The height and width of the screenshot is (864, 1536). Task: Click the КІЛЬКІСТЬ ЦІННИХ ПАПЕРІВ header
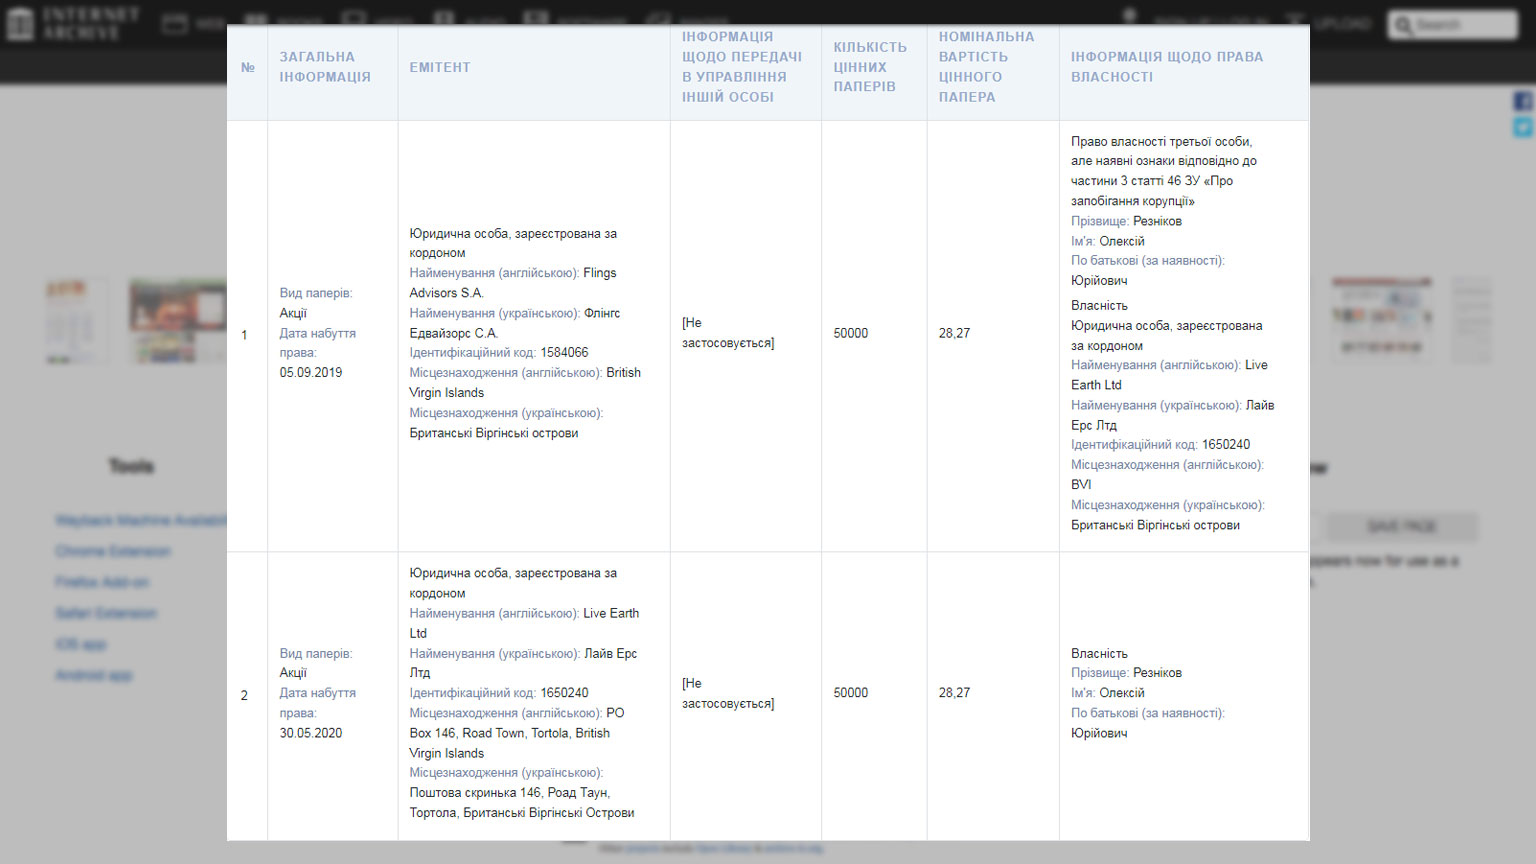(x=870, y=67)
